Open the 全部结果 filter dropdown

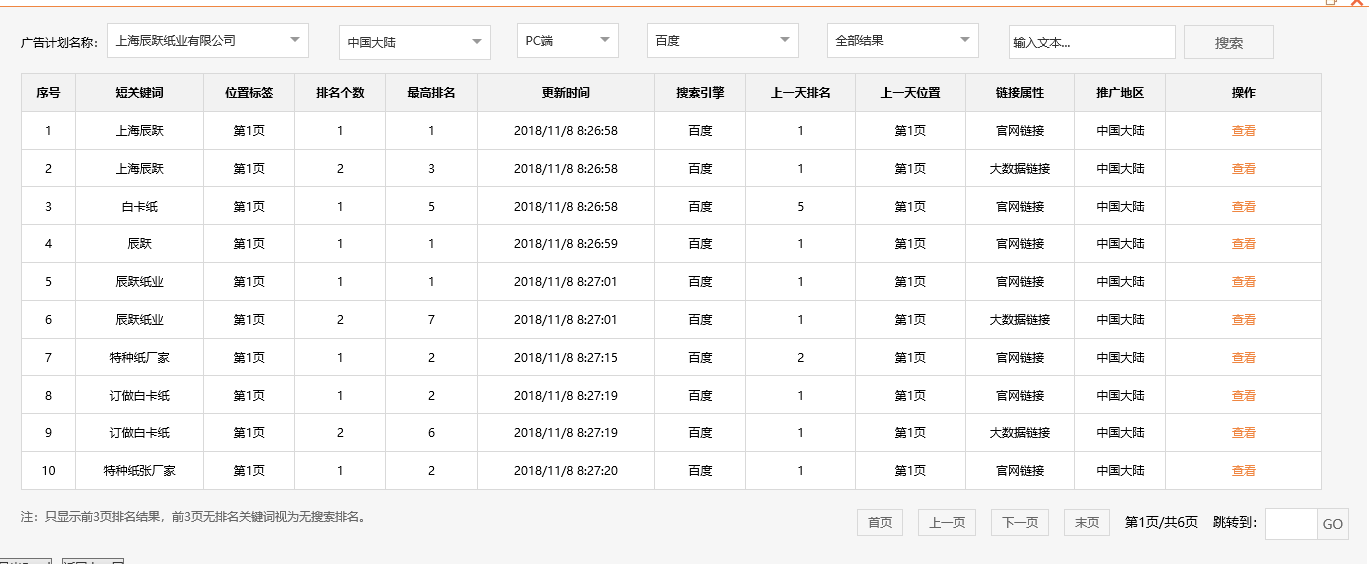pyautogui.click(x=903, y=41)
